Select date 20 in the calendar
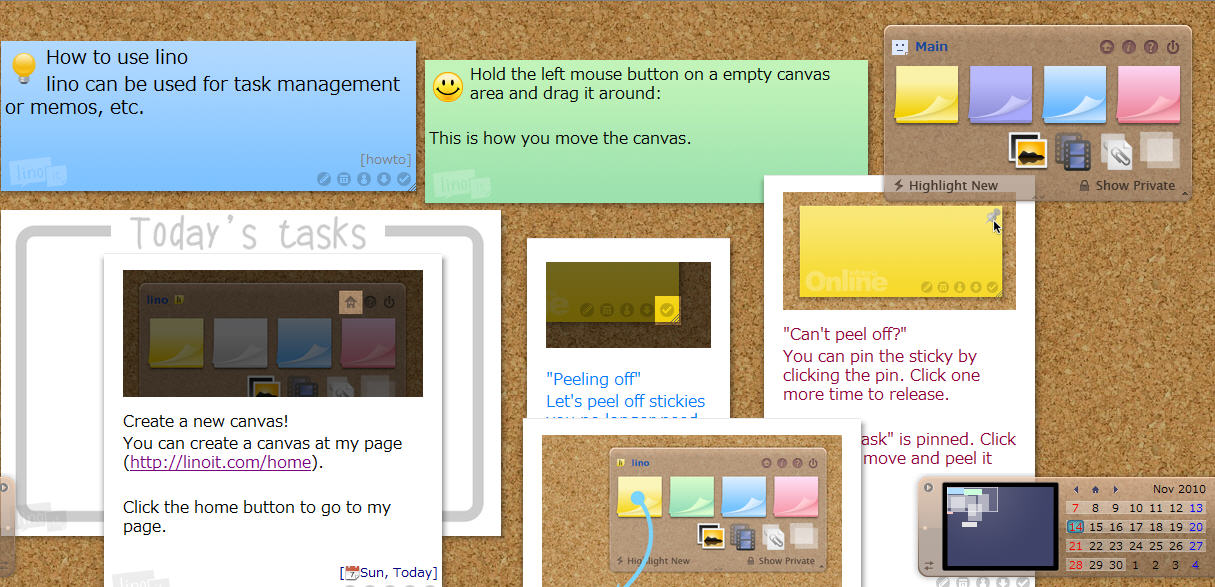This screenshot has width=1215, height=587. click(x=1195, y=527)
